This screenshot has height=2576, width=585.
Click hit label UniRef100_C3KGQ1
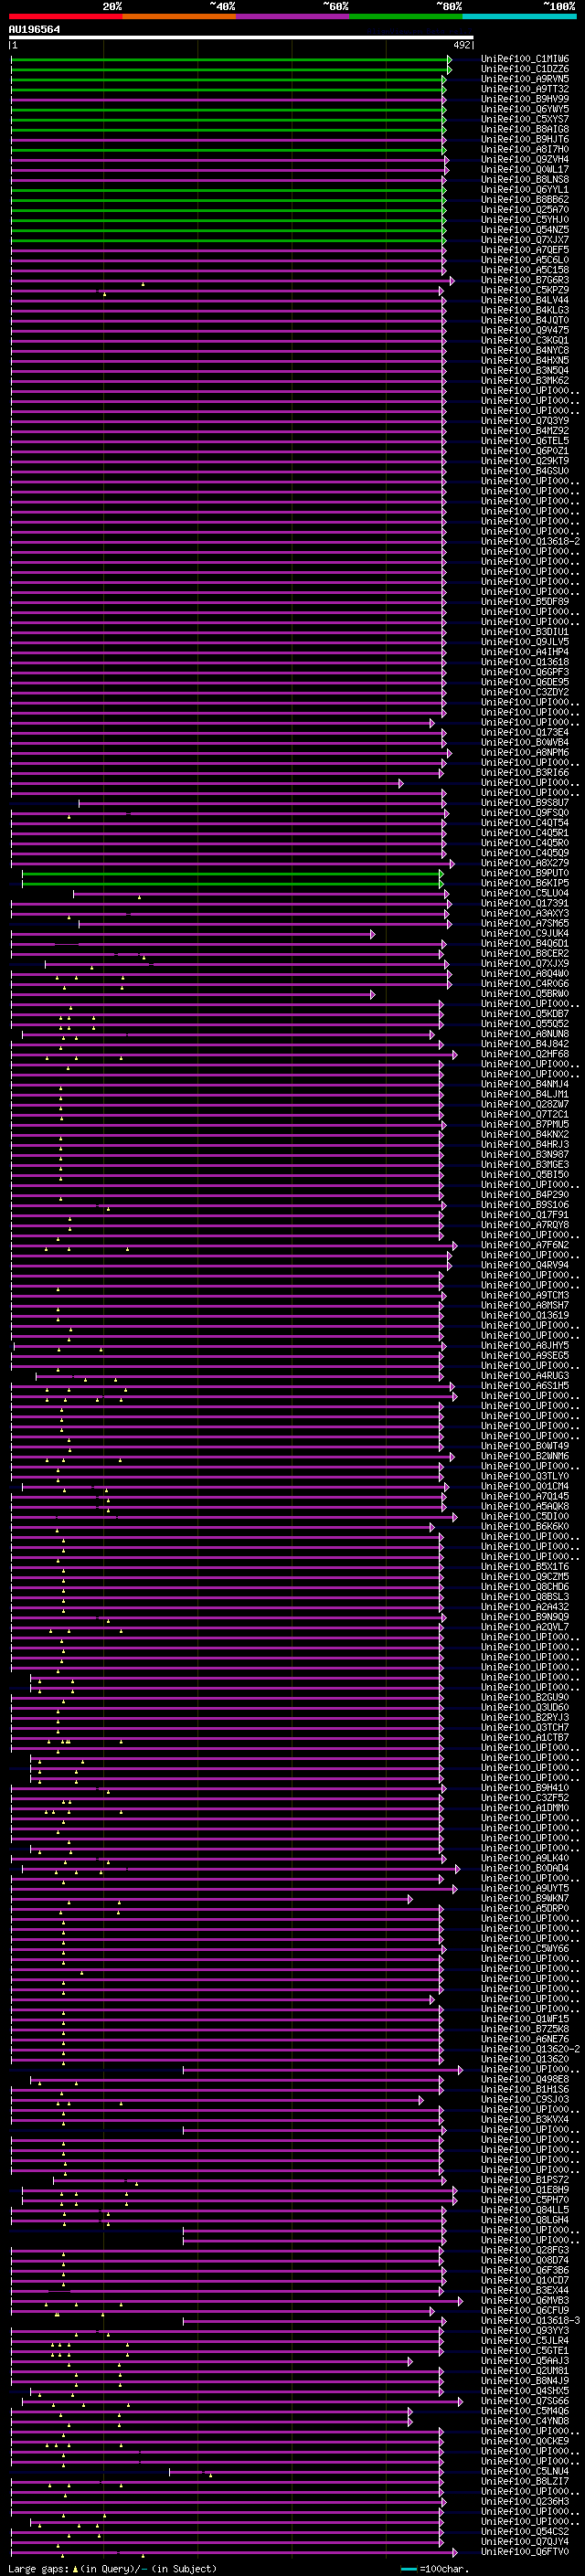pyautogui.click(x=525, y=340)
